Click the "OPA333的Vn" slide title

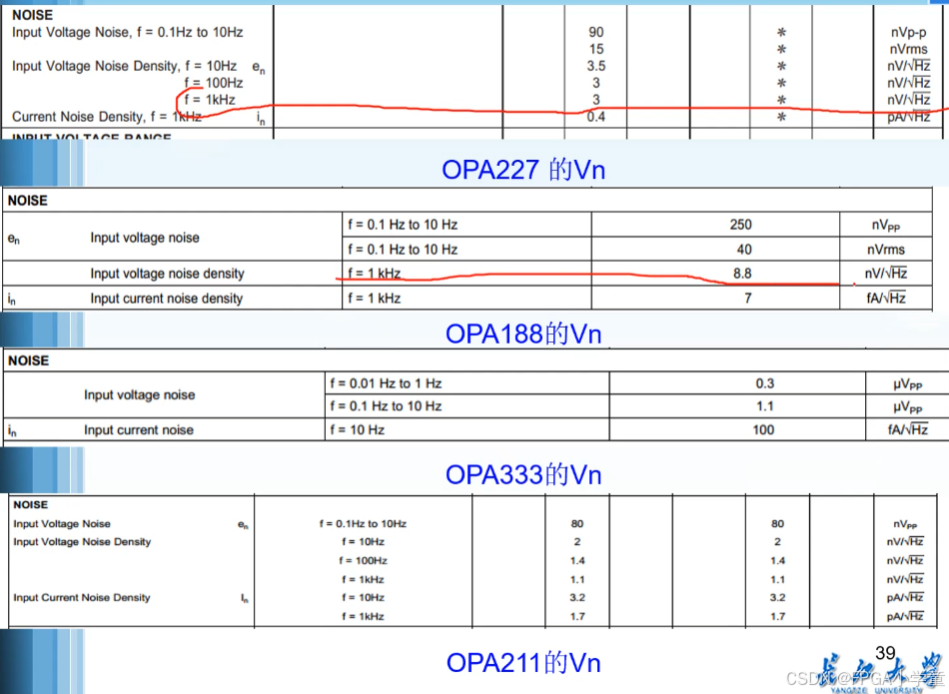[x=524, y=475]
